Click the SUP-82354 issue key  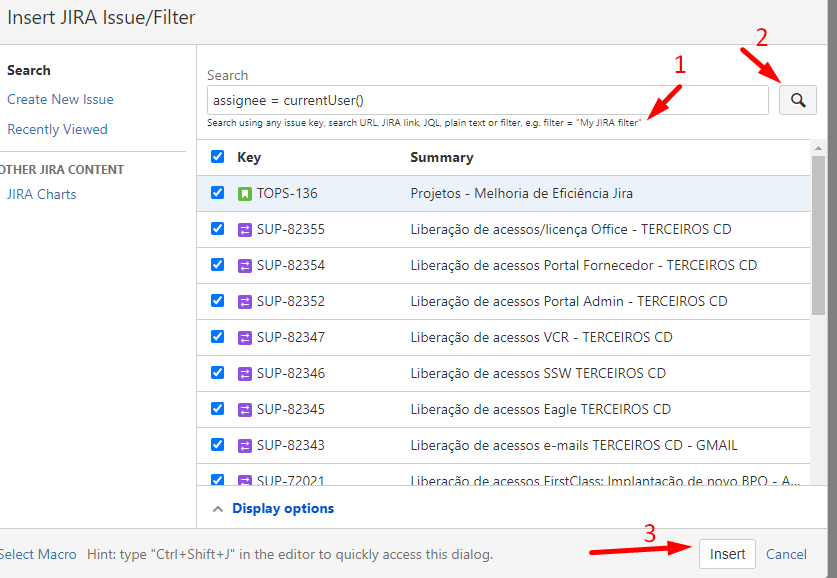tap(291, 265)
